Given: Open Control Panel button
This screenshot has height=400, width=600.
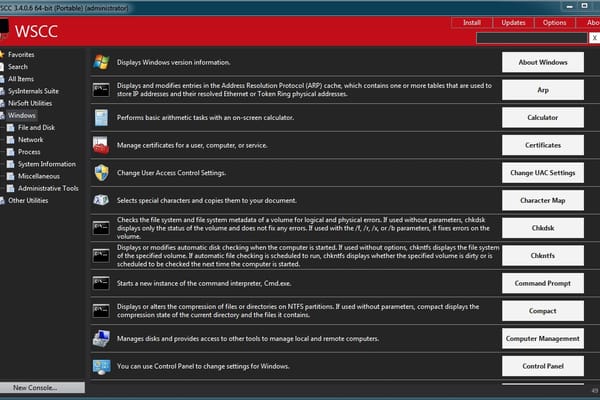Looking at the screenshot, I should 543,366.
